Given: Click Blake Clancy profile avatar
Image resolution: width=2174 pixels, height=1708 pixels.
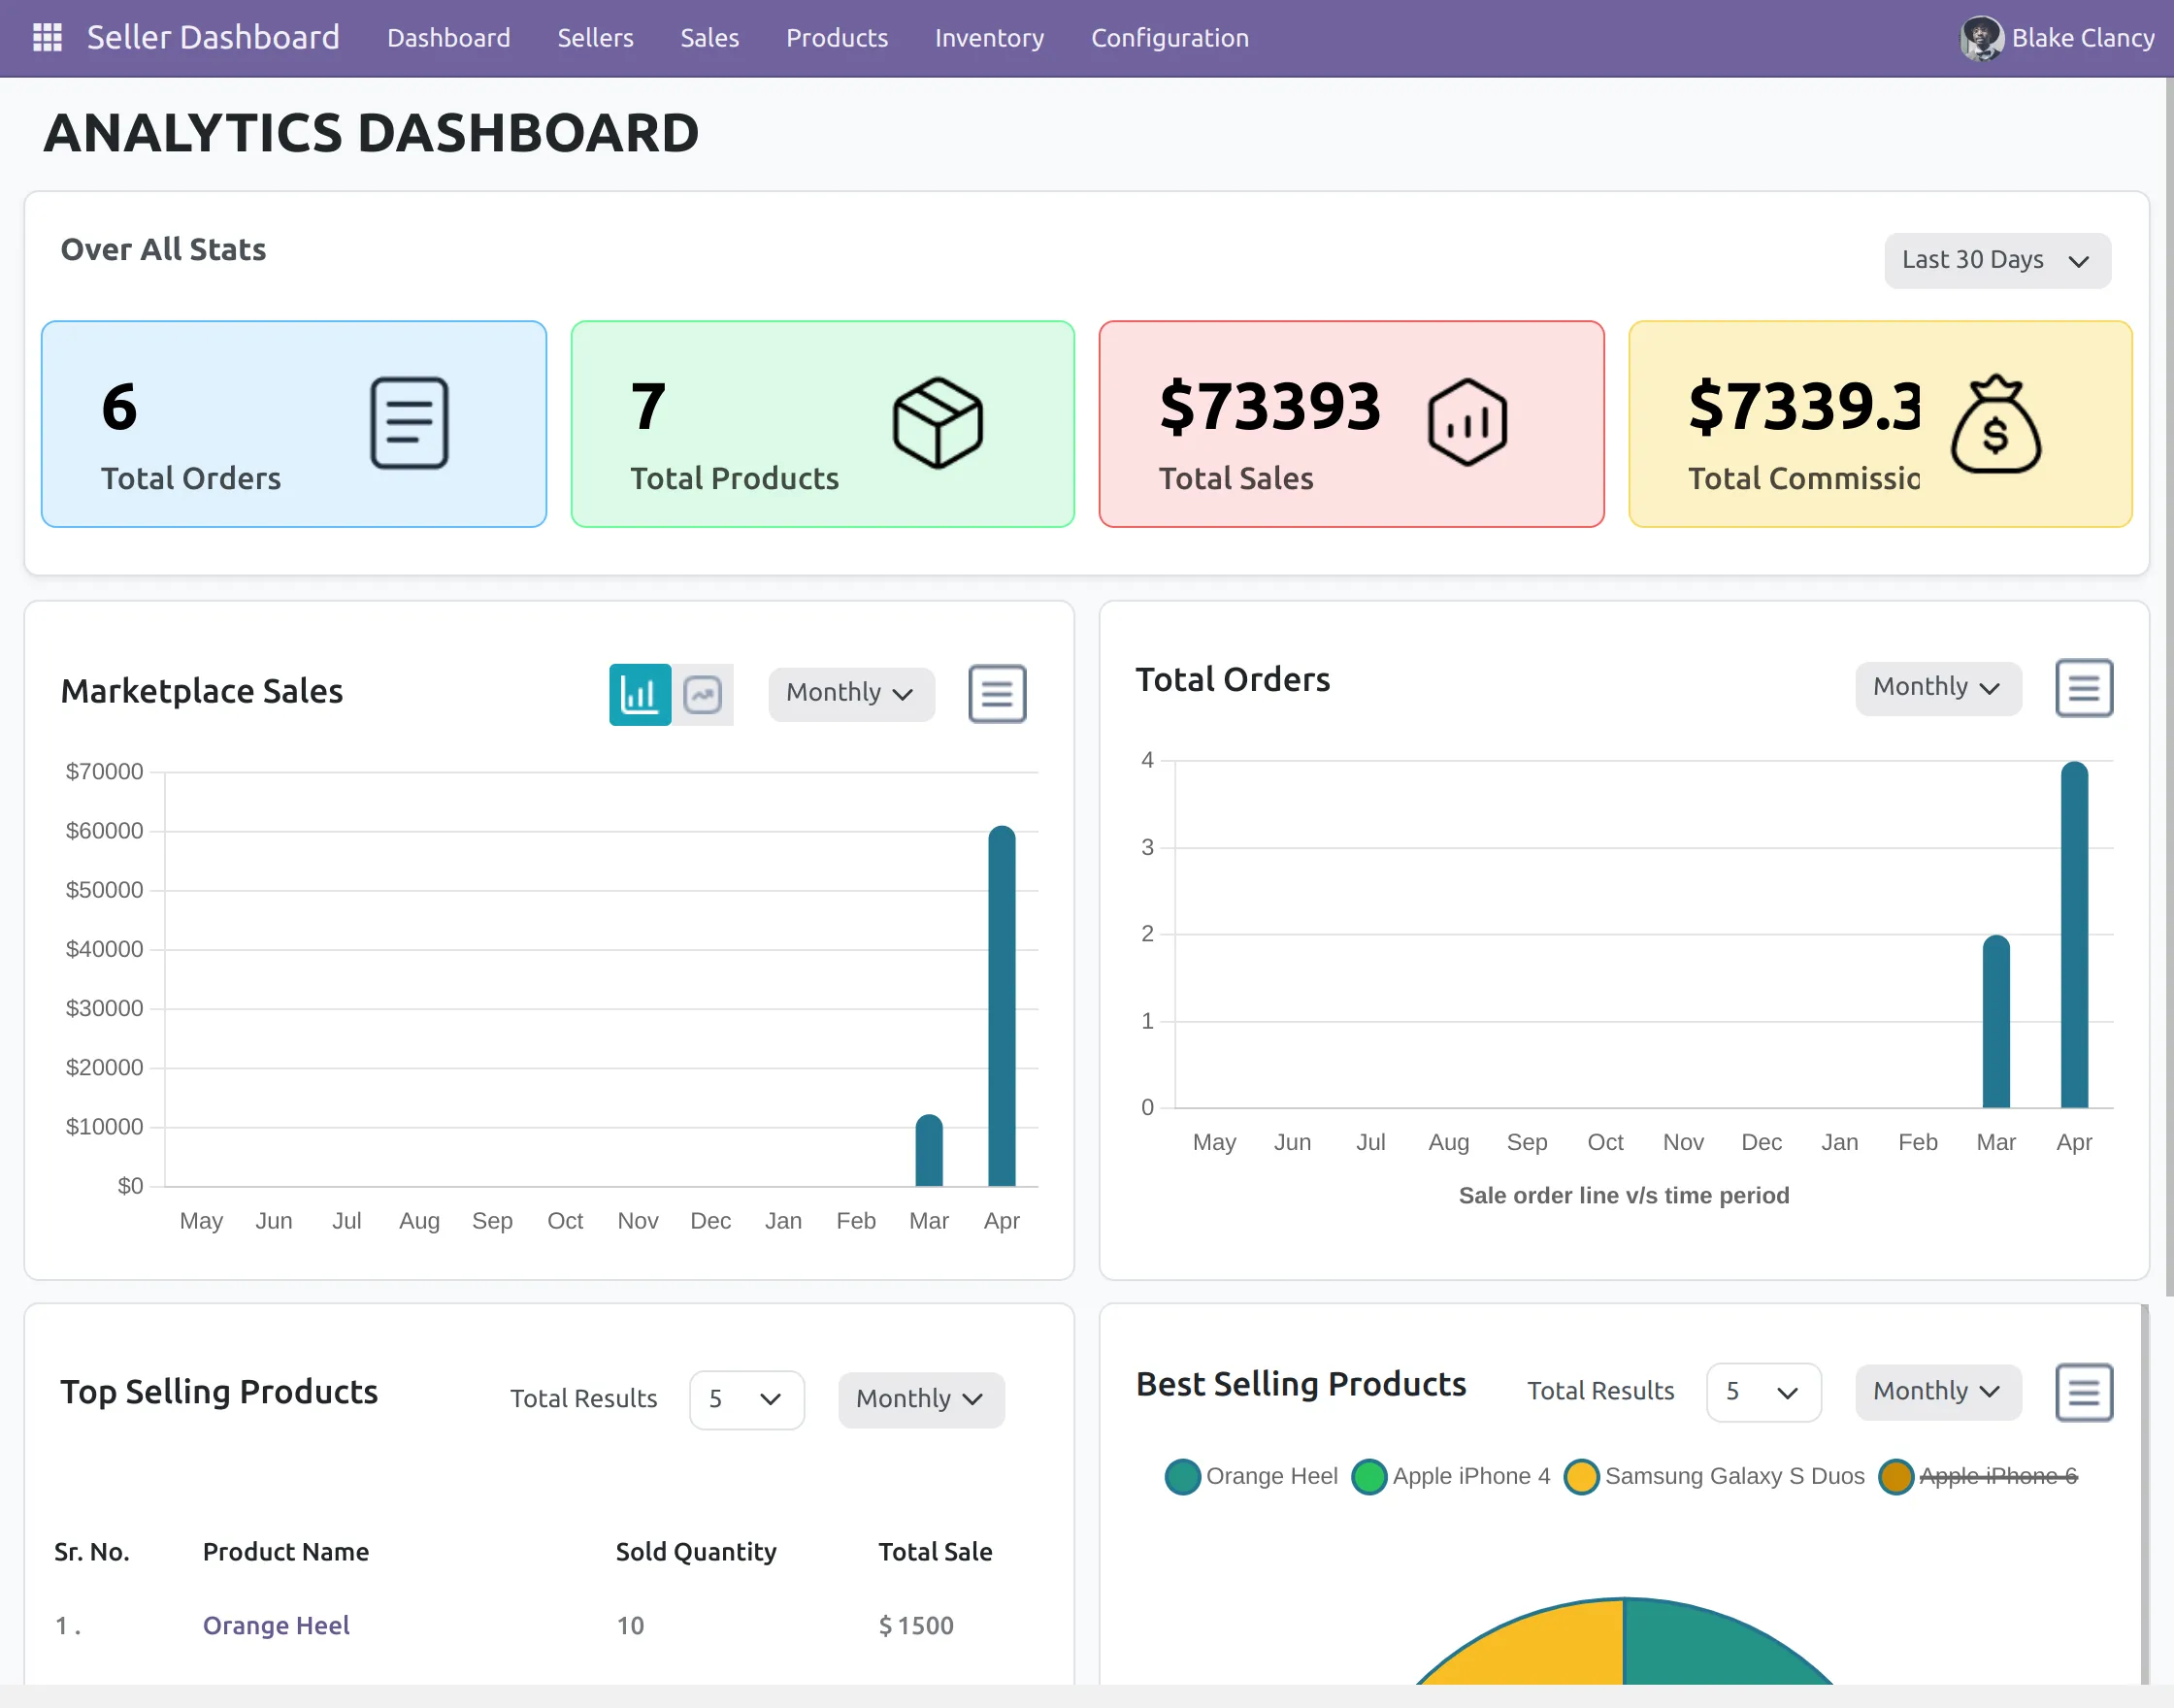Looking at the screenshot, I should coord(1983,38).
